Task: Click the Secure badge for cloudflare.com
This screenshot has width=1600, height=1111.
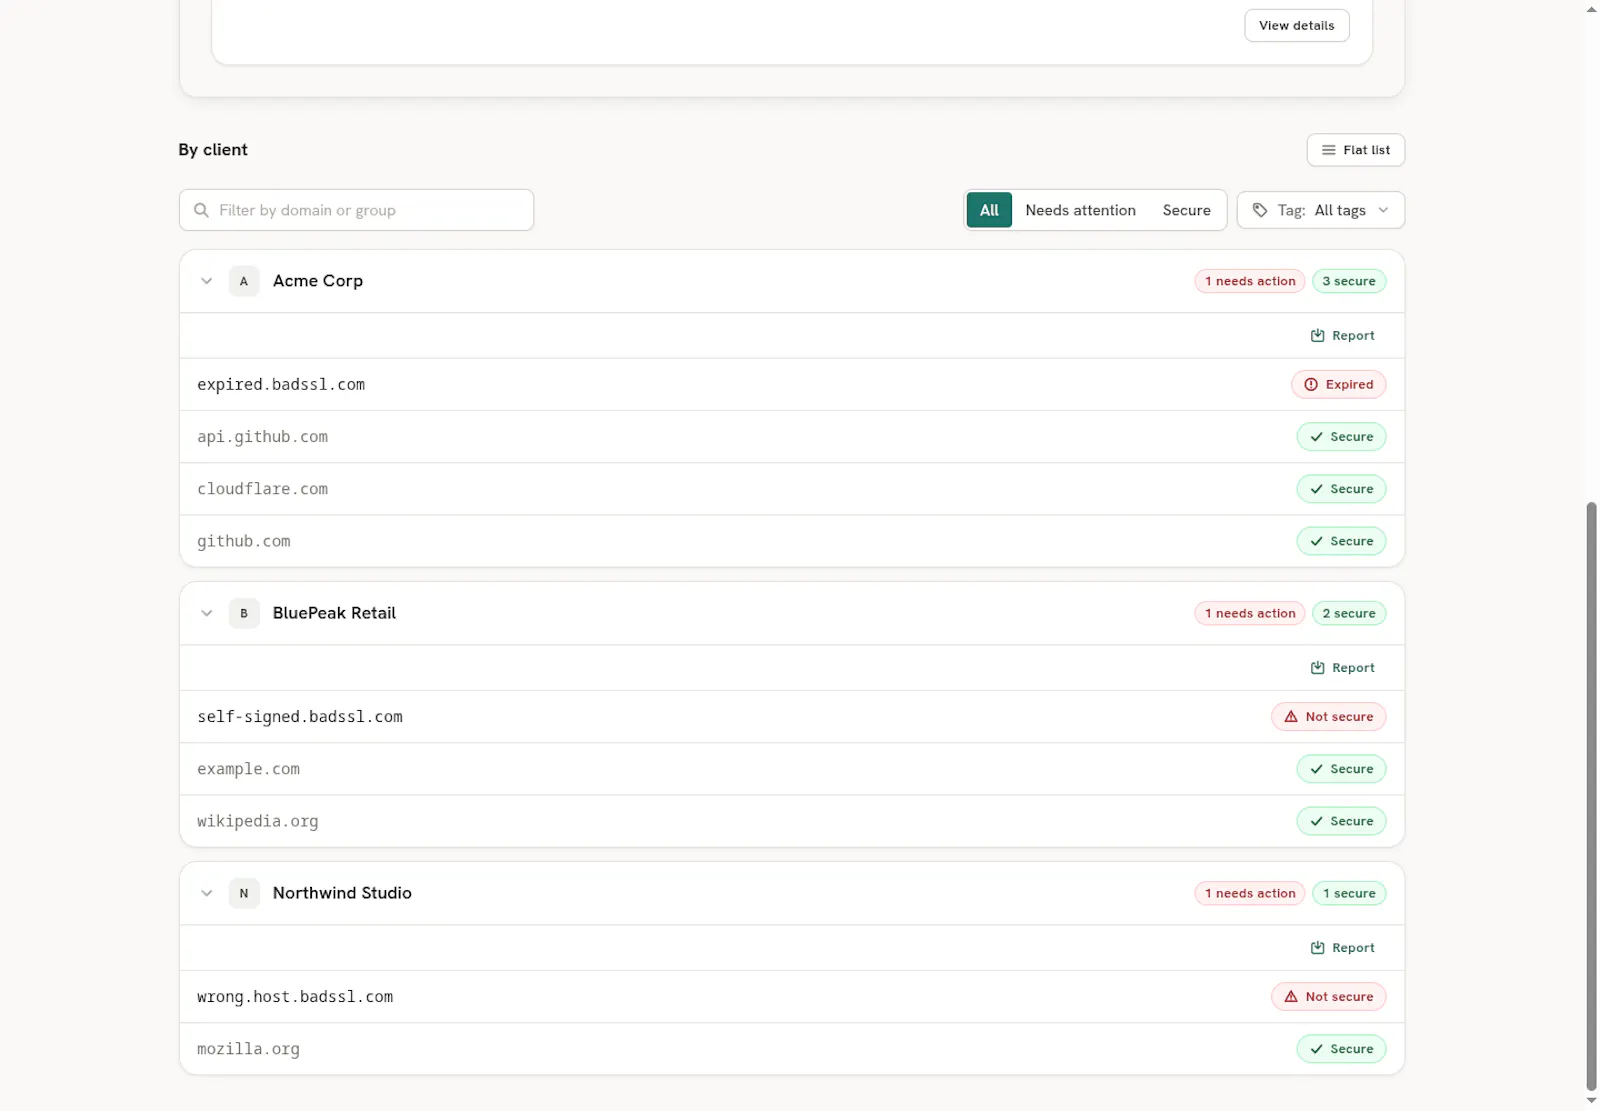Action: (1340, 489)
